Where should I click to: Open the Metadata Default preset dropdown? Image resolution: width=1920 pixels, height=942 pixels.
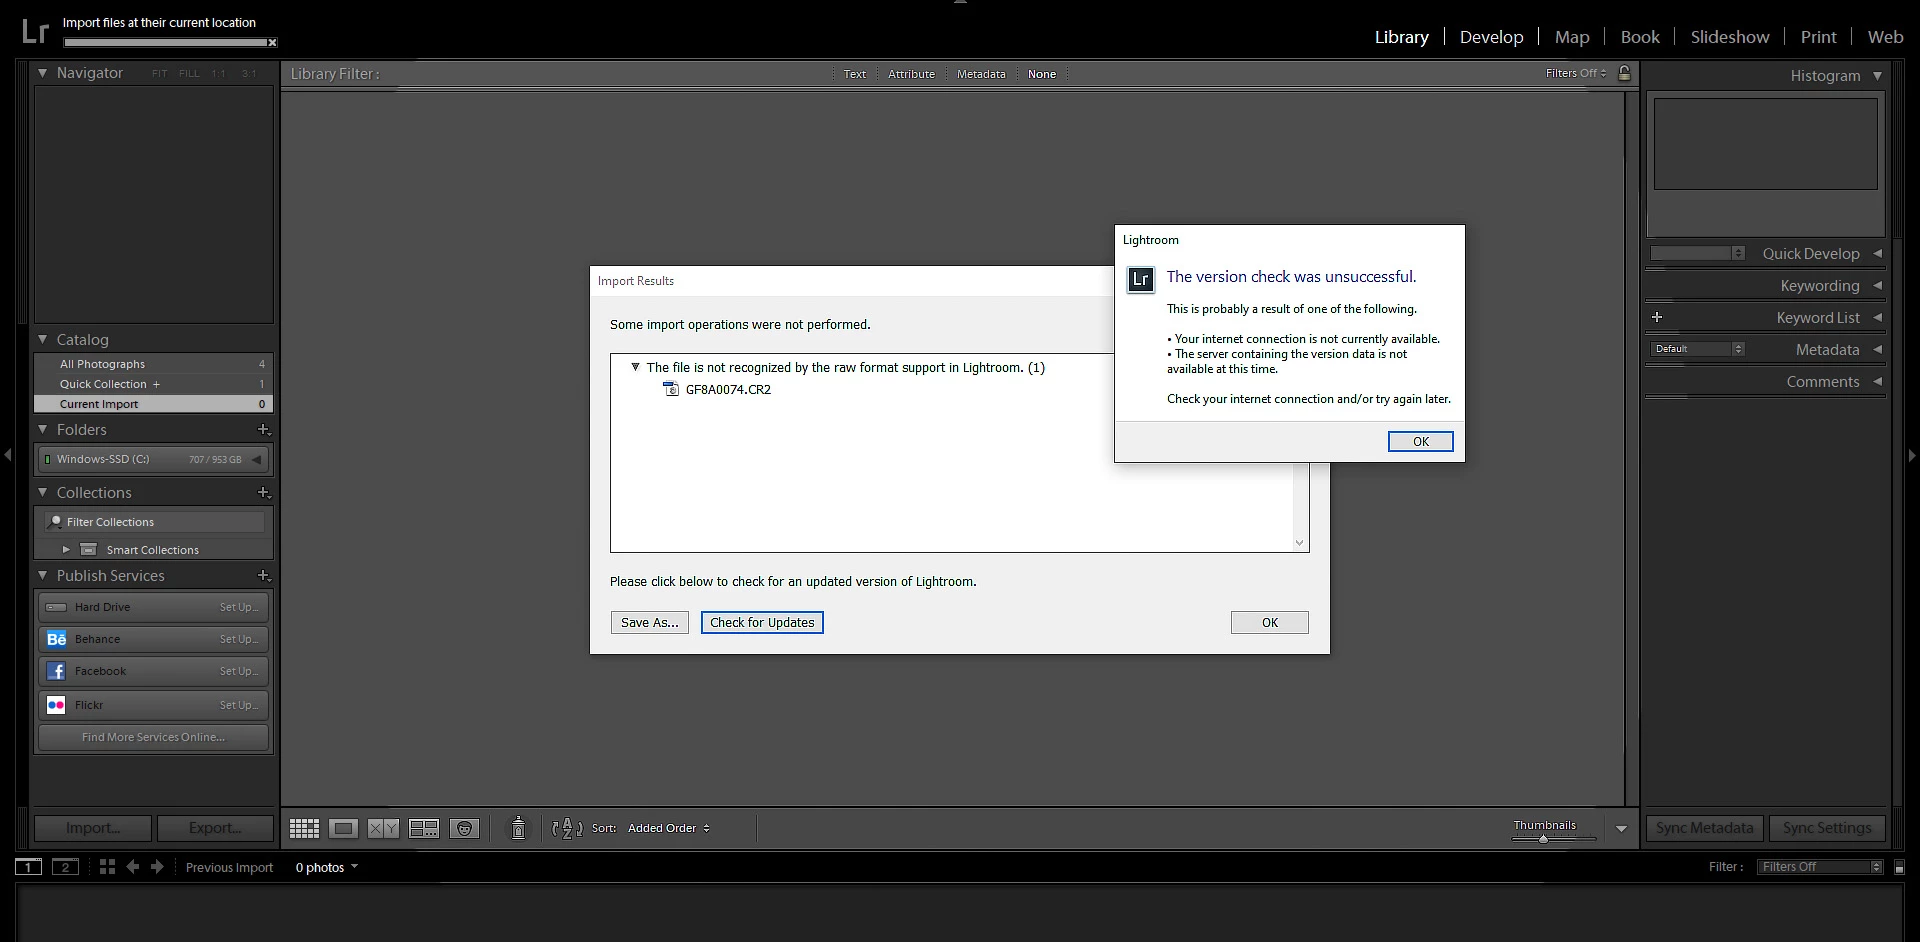pos(1698,349)
